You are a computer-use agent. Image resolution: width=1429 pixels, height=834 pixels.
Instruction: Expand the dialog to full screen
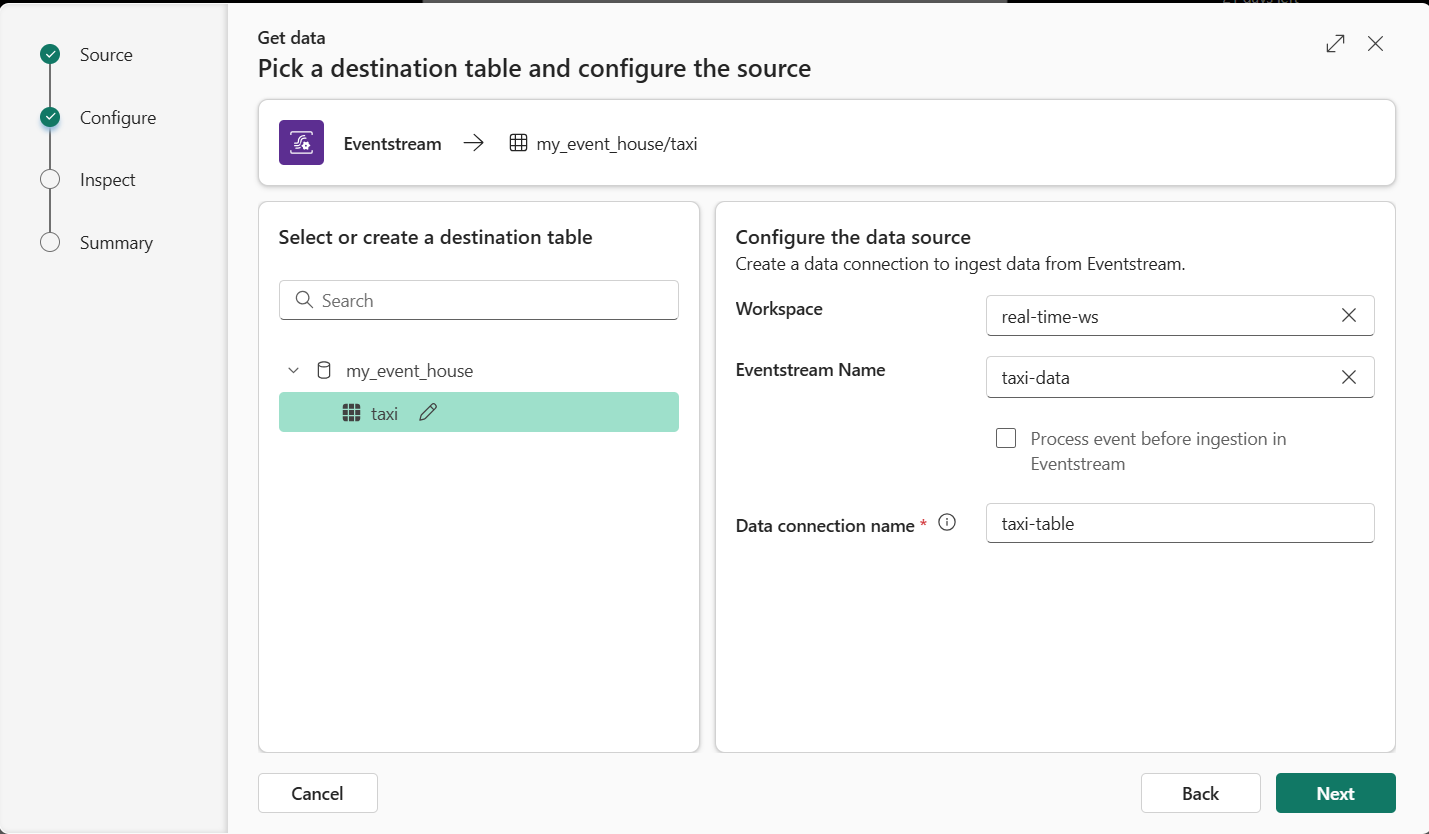1335,44
